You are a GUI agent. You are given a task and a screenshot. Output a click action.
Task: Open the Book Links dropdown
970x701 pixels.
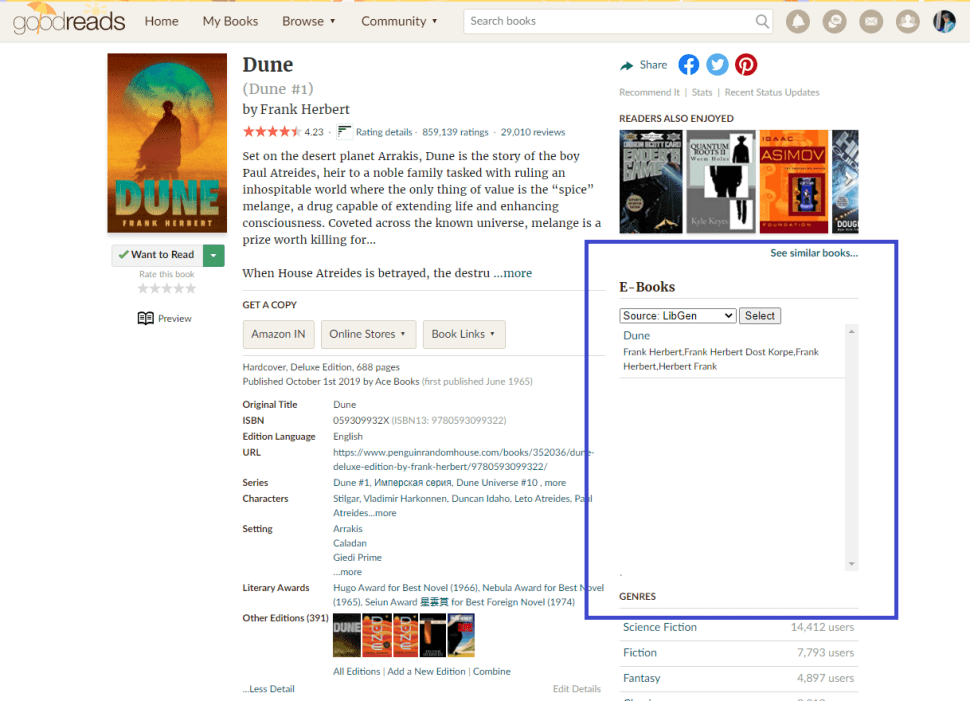(x=464, y=334)
